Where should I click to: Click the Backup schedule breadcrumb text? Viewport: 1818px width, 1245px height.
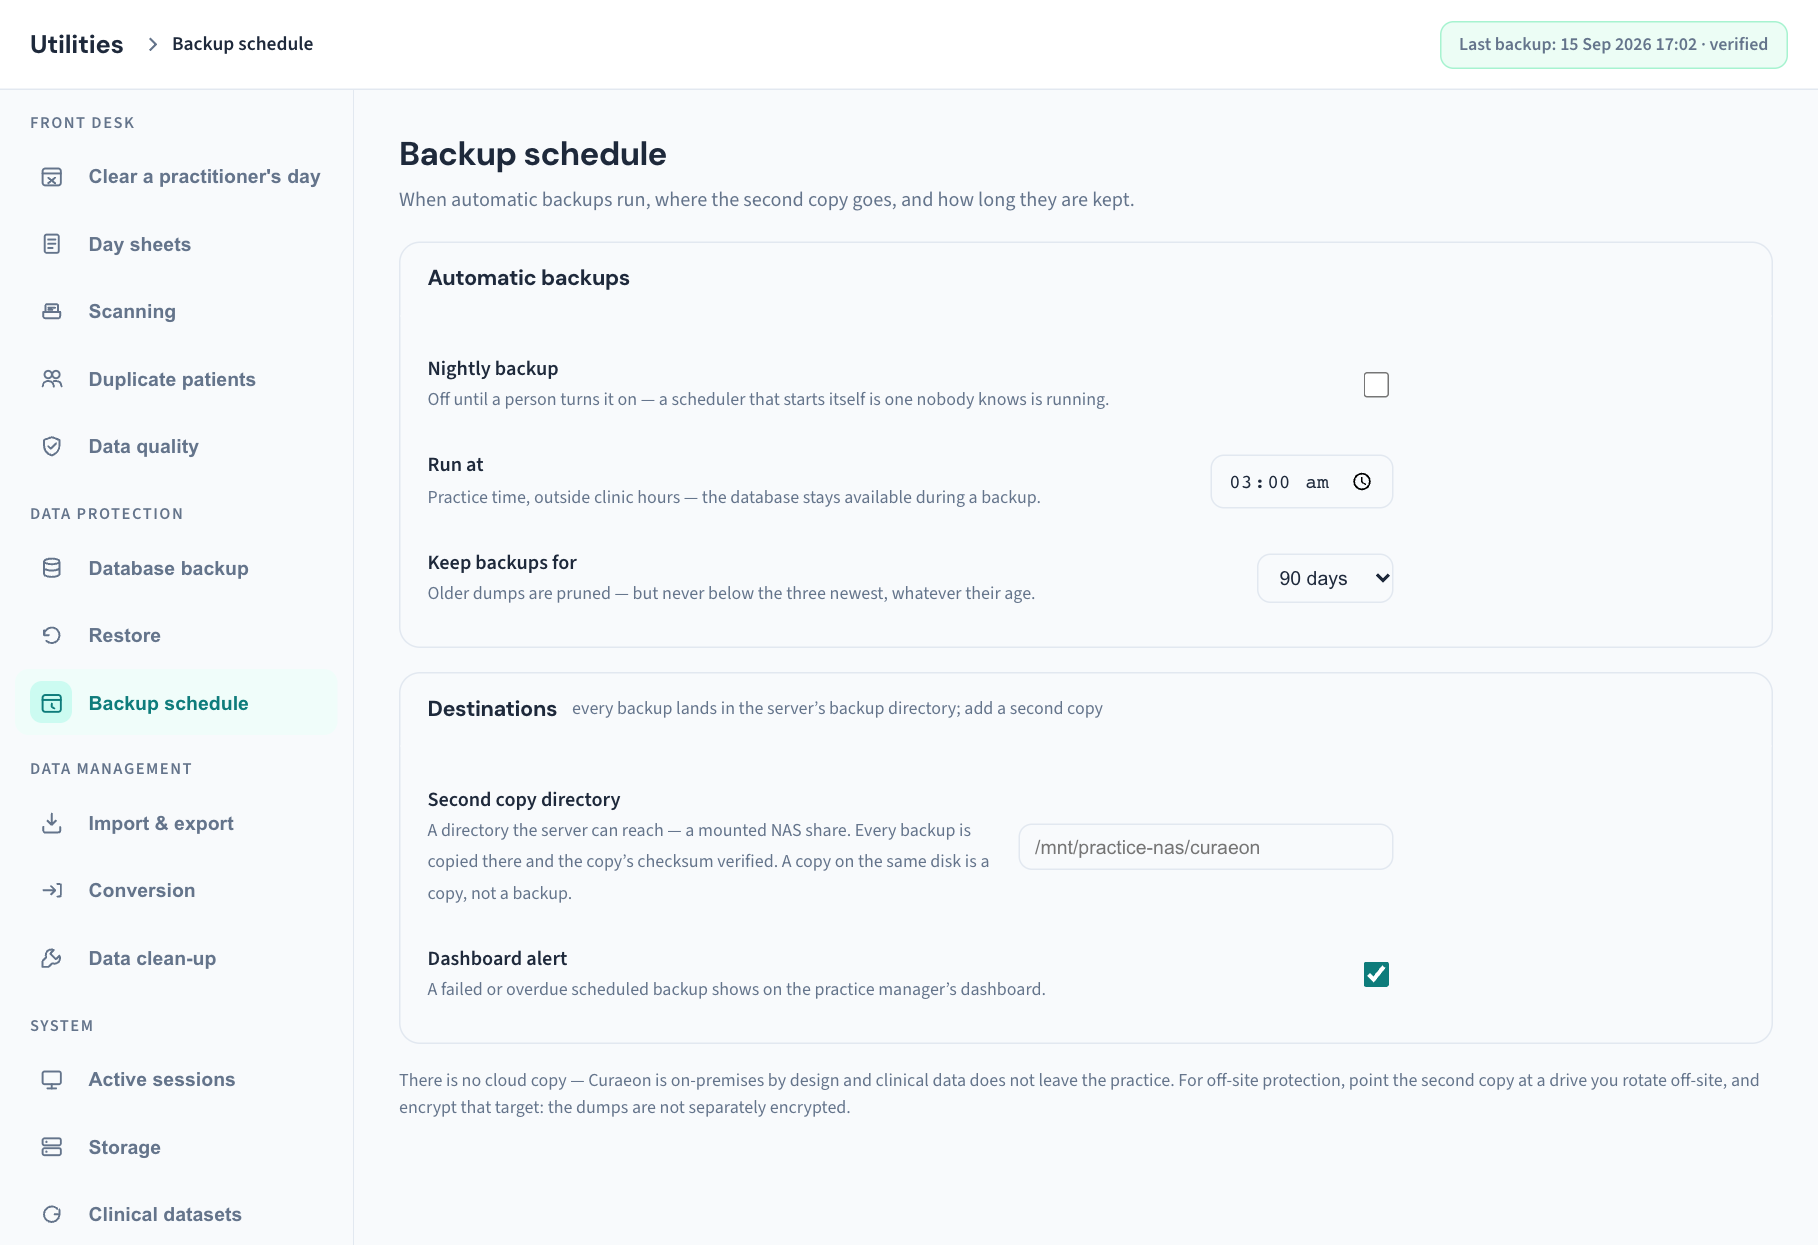coord(242,44)
